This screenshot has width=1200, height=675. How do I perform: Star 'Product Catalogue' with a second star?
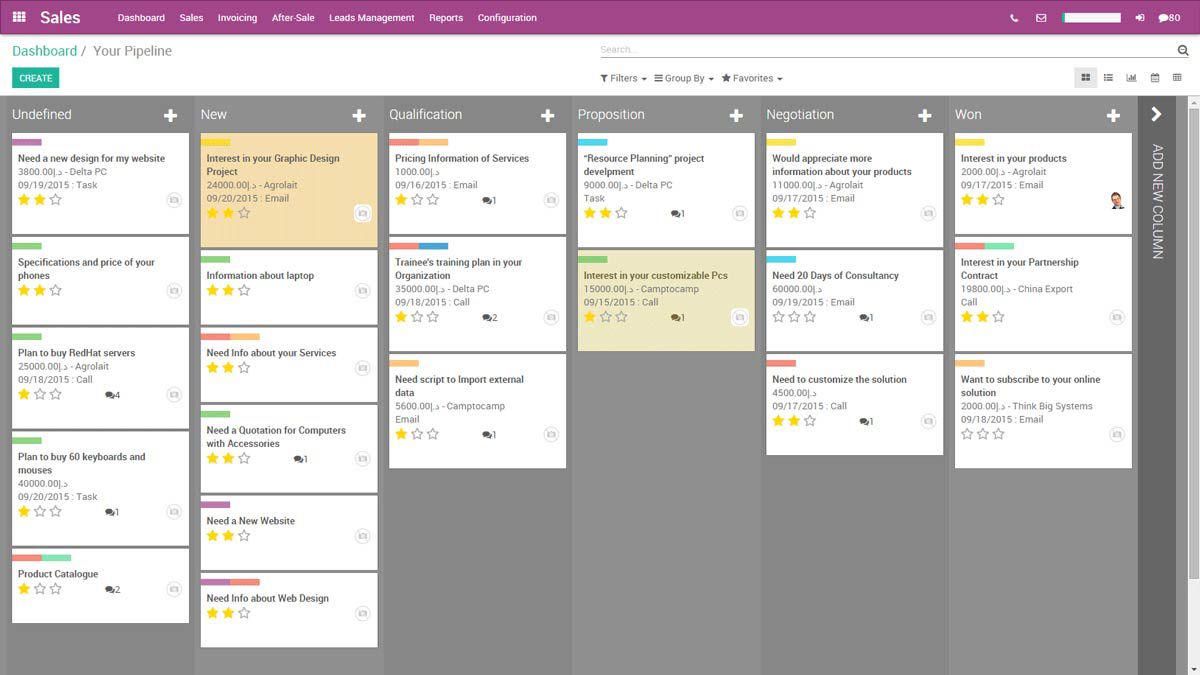click(x=42, y=589)
